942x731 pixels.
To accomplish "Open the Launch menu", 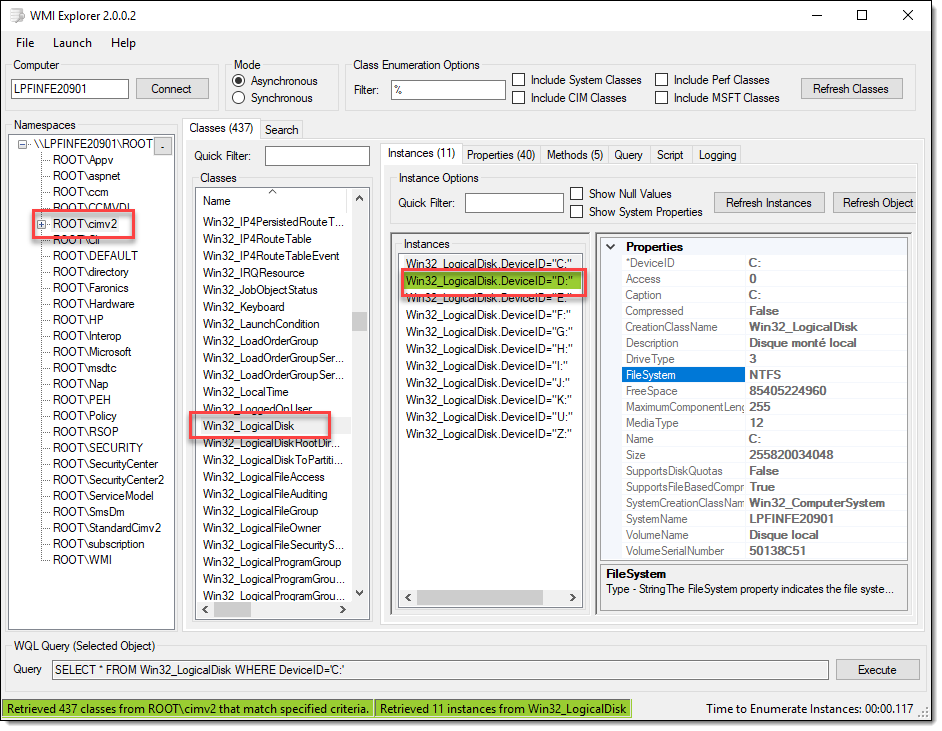I will point(72,43).
